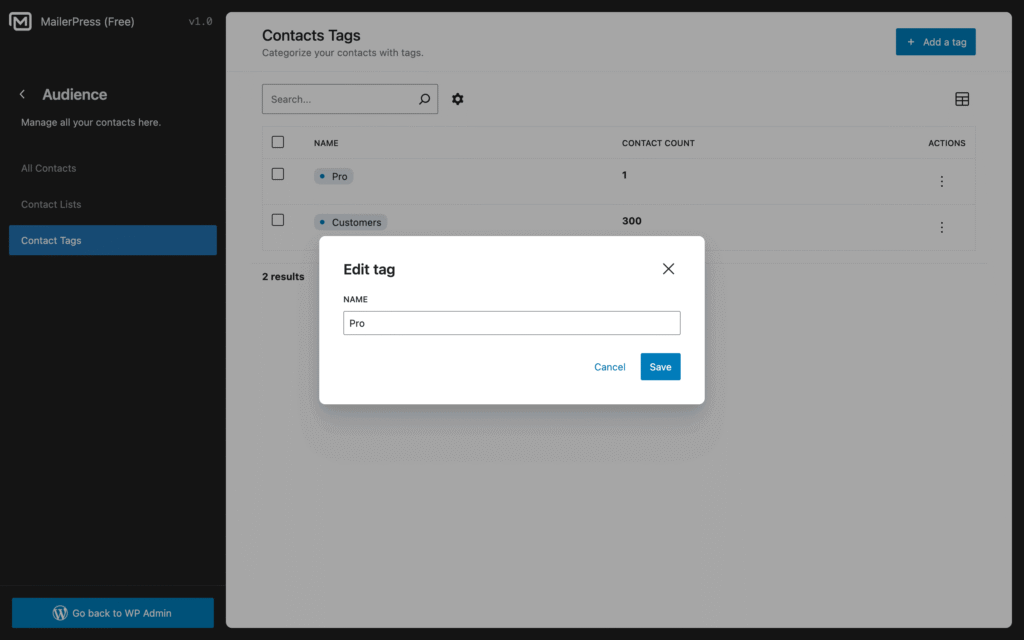Check the checkbox beside the Customers tag
The height and width of the screenshot is (640, 1024).
click(x=277, y=220)
